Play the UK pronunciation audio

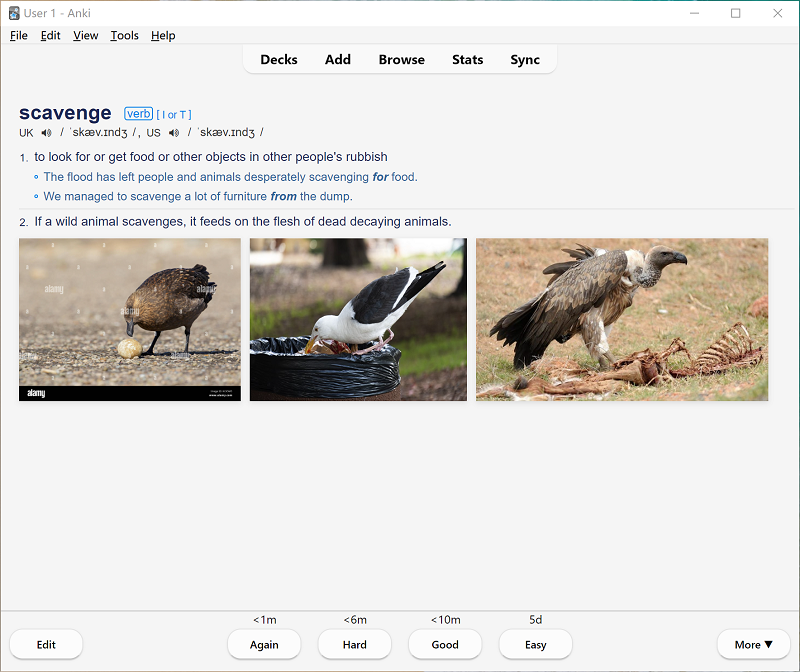coord(46,133)
